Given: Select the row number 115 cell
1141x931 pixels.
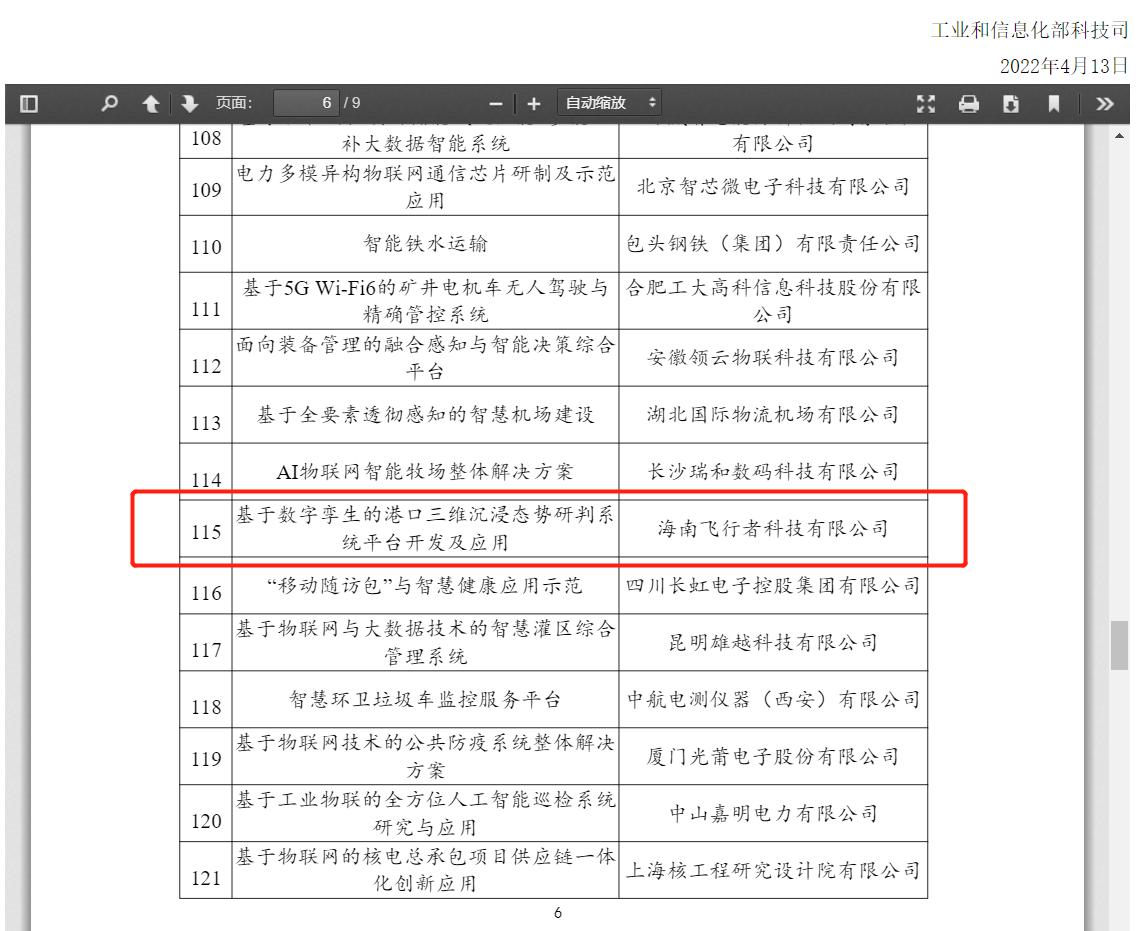Looking at the screenshot, I should pos(206,529).
